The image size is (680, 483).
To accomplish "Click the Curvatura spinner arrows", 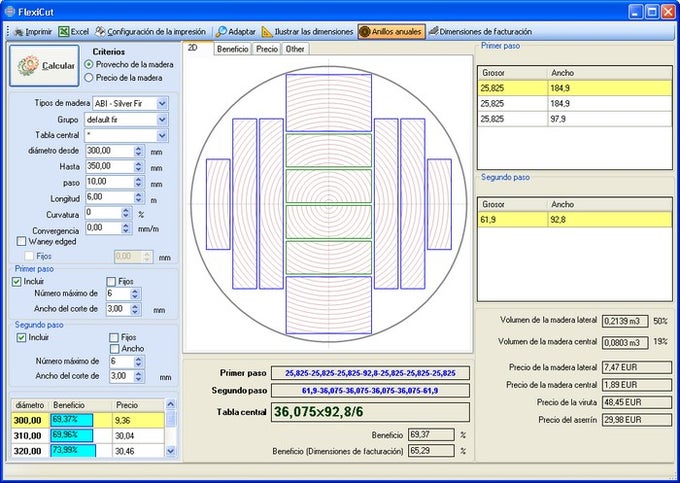I will [126, 213].
